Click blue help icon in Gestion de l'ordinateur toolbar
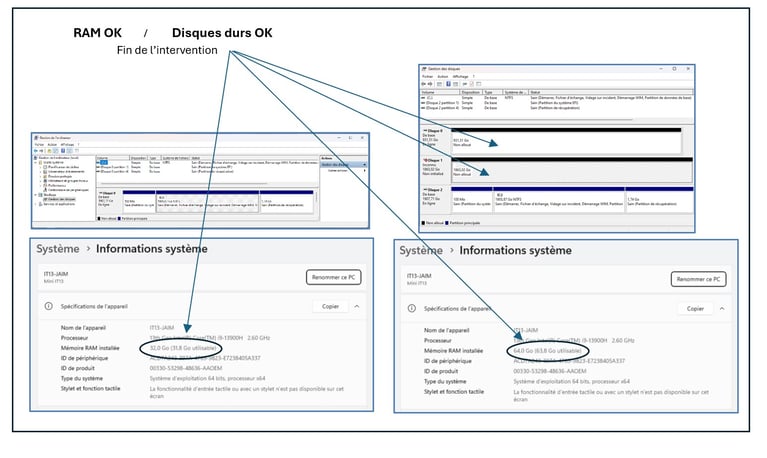 pyautogui.click(x=63, y=151)
